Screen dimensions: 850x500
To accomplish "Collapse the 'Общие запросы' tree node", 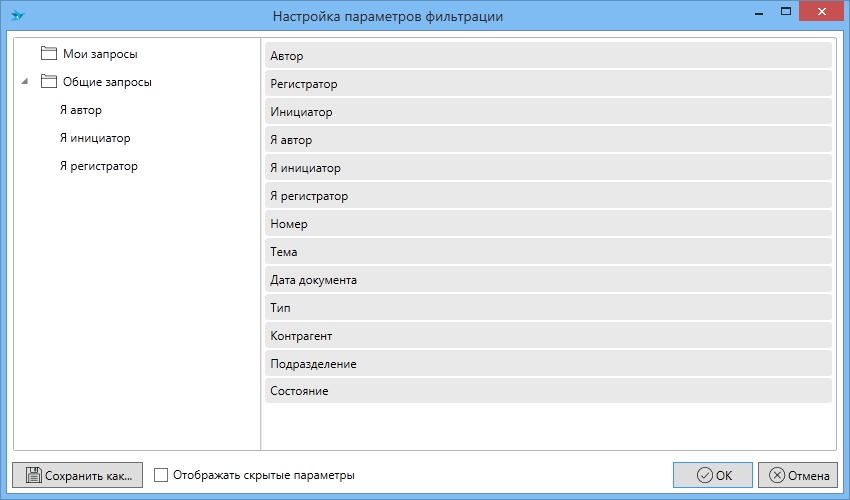I will [24, 82].
